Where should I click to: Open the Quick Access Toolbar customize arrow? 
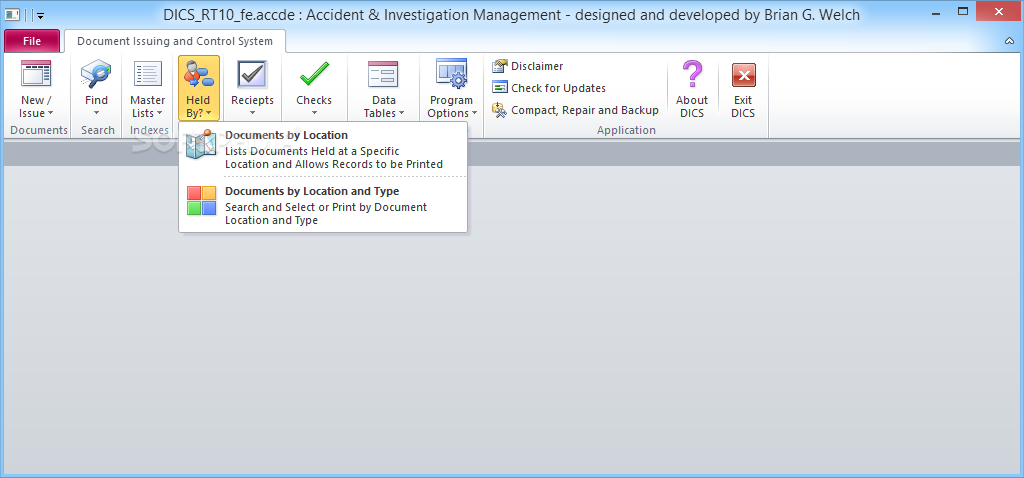40,15
